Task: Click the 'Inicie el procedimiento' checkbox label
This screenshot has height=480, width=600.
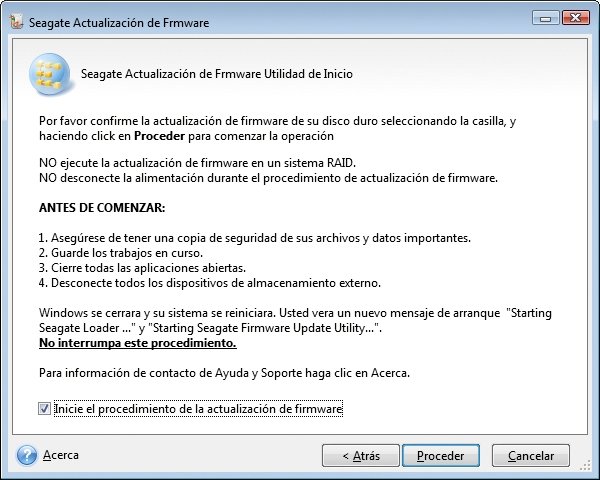Action: (x=198, y=409)
